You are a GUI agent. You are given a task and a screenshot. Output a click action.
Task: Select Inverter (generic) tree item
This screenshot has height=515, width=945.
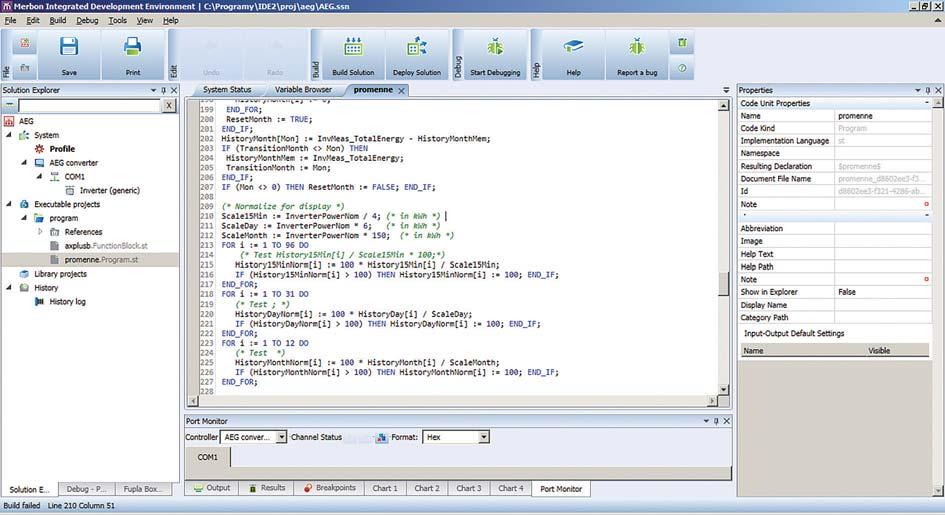[110, 190]
